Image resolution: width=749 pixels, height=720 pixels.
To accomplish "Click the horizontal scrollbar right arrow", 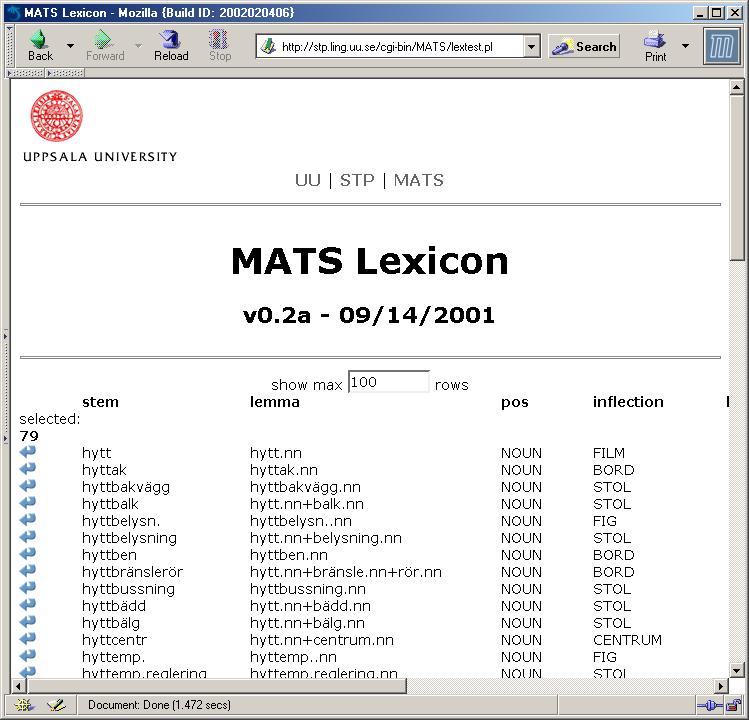I will click(x=721, y=686).
